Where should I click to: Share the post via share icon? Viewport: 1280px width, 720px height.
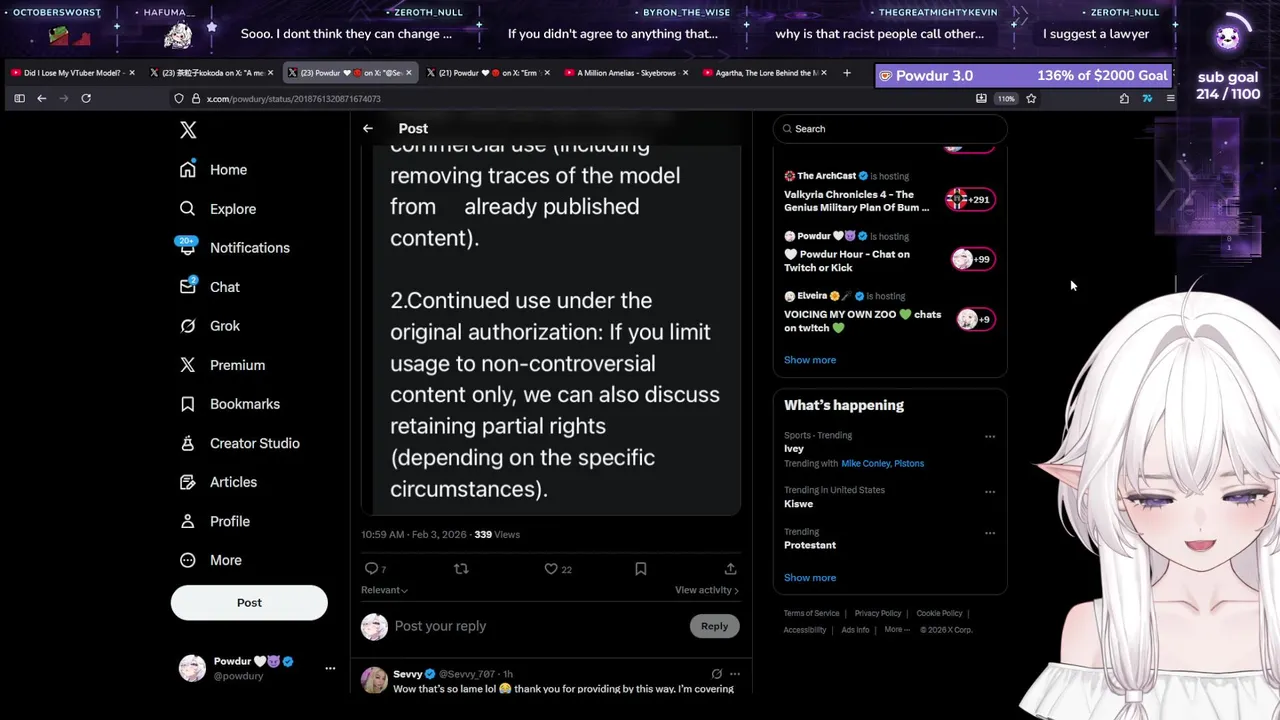730,569
